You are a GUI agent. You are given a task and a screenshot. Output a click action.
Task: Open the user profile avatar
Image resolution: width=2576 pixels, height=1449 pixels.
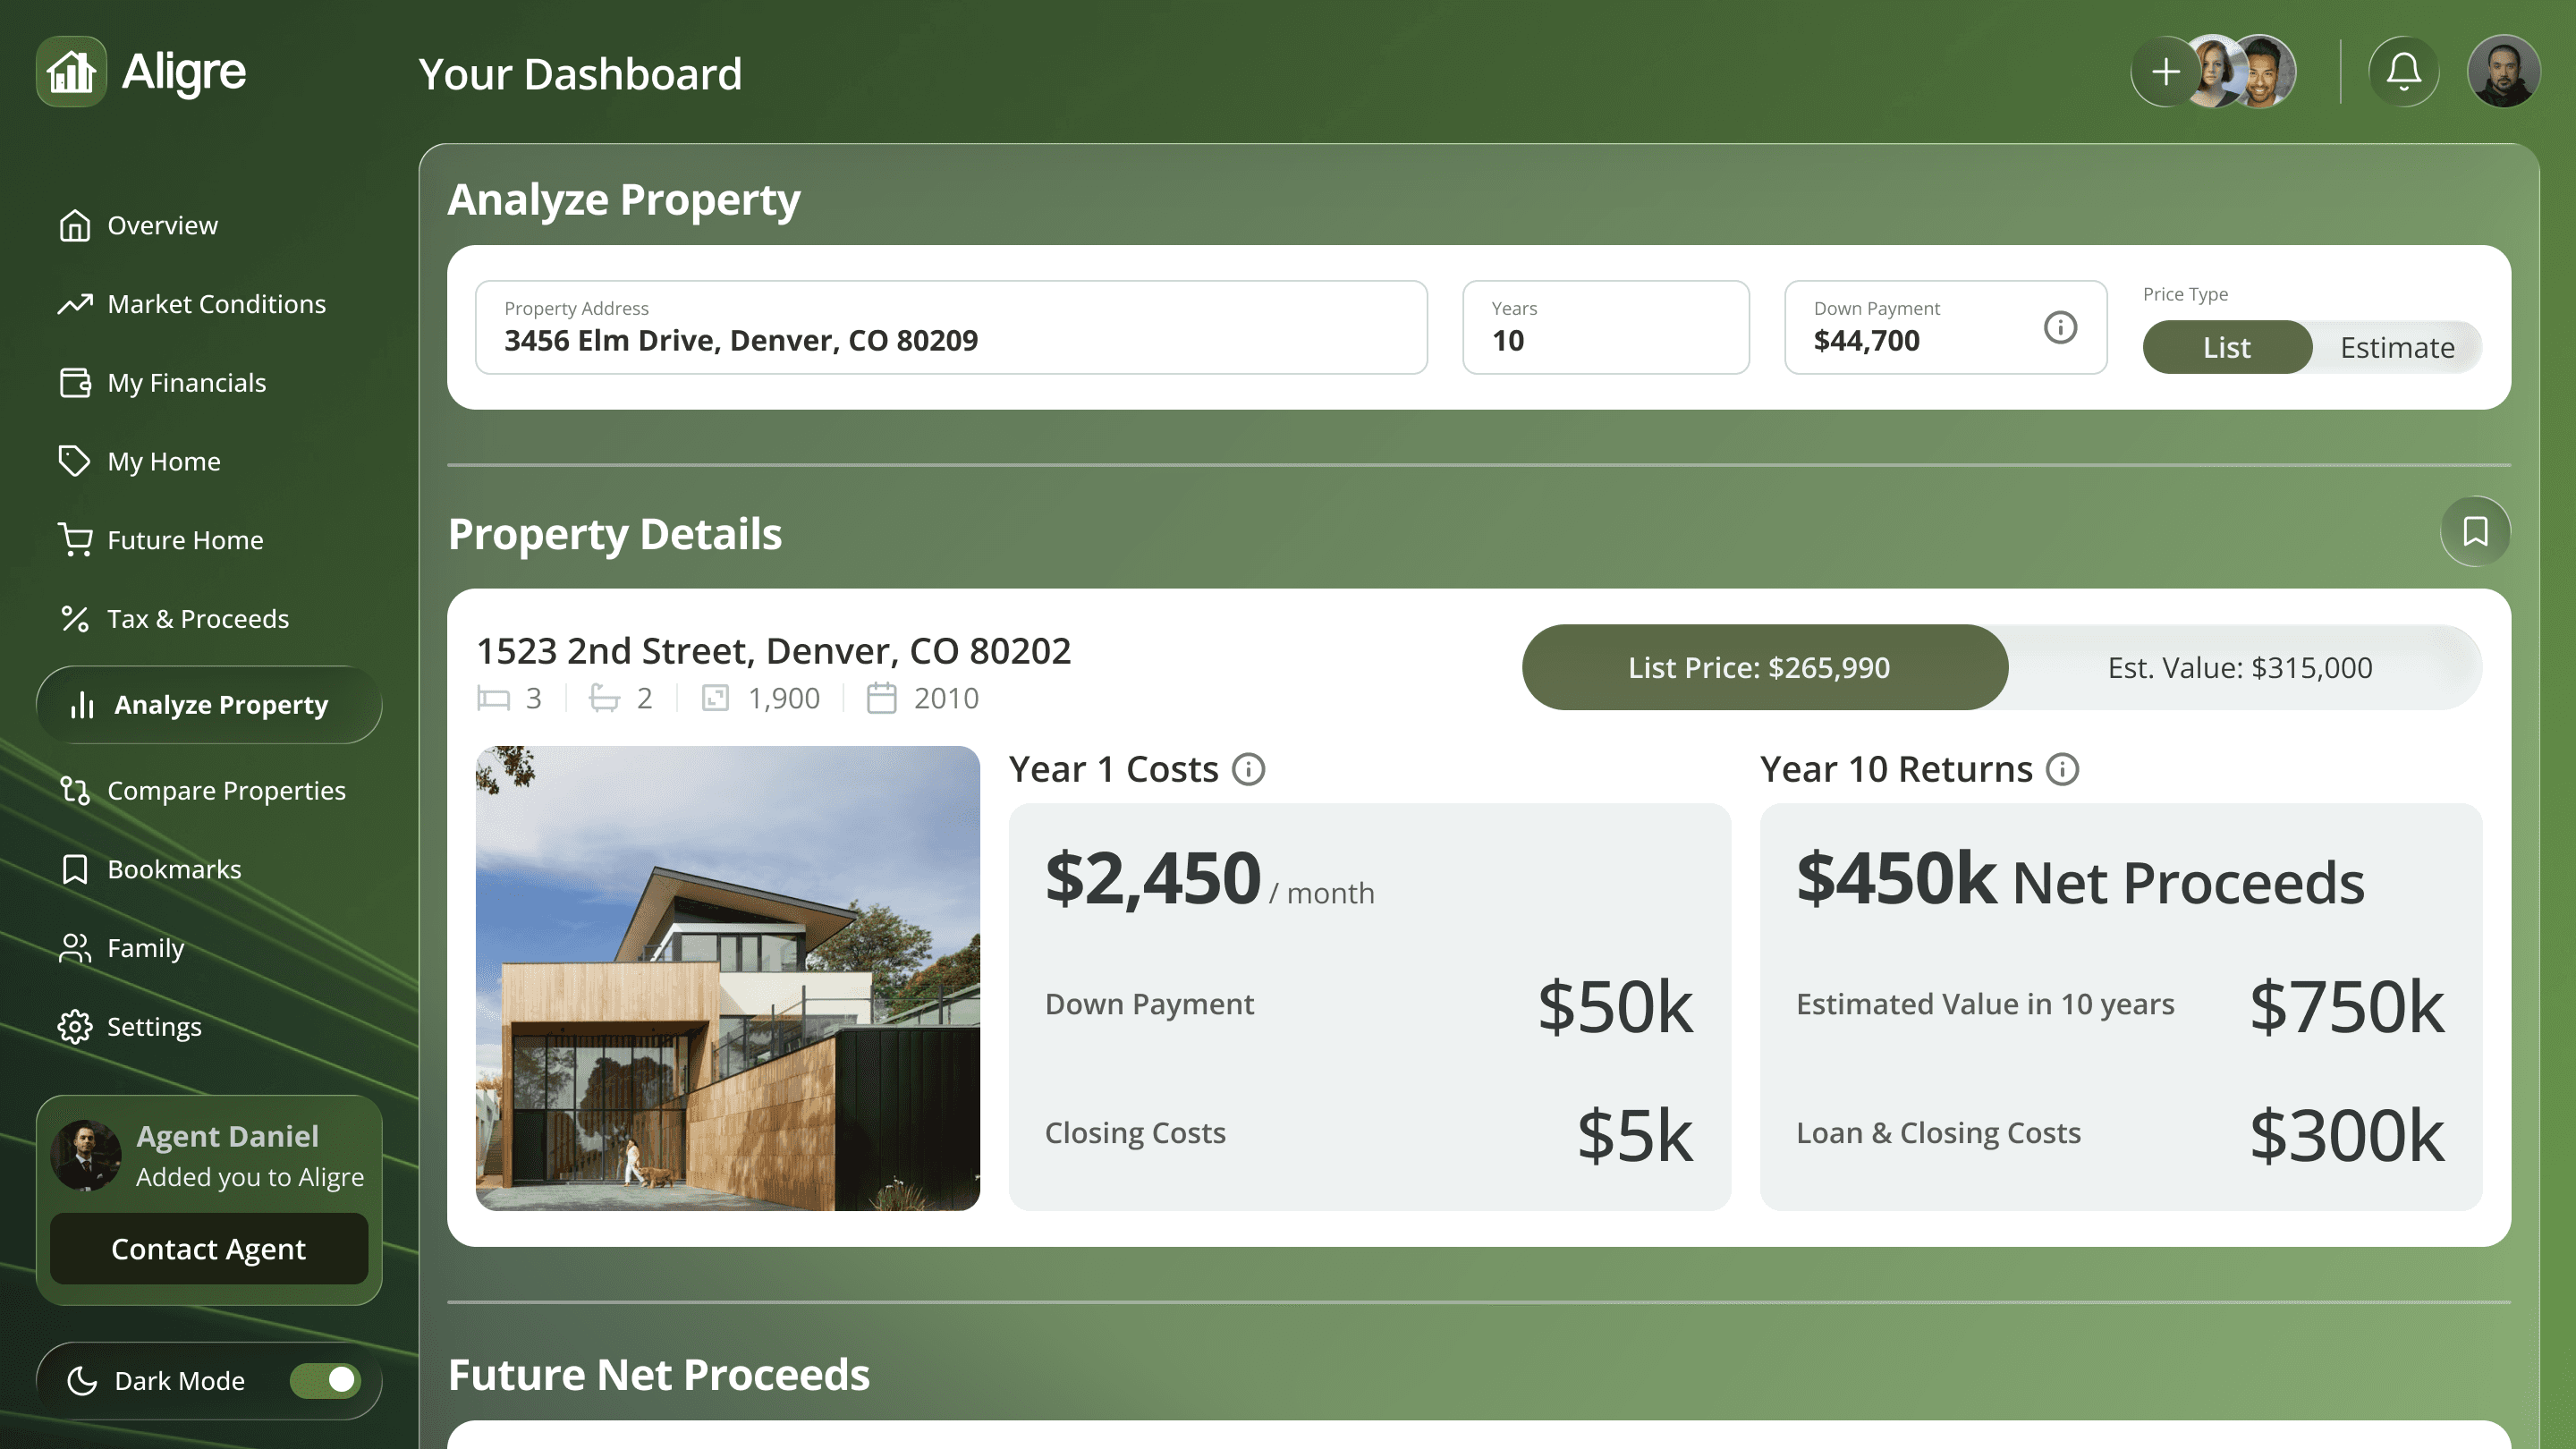(x=2503, y=72)
